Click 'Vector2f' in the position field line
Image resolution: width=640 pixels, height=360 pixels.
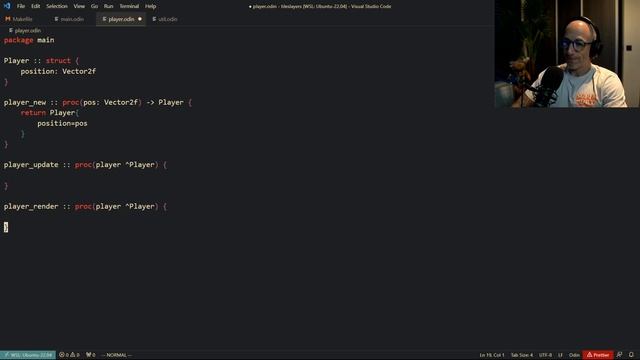[x=79, y=71]
